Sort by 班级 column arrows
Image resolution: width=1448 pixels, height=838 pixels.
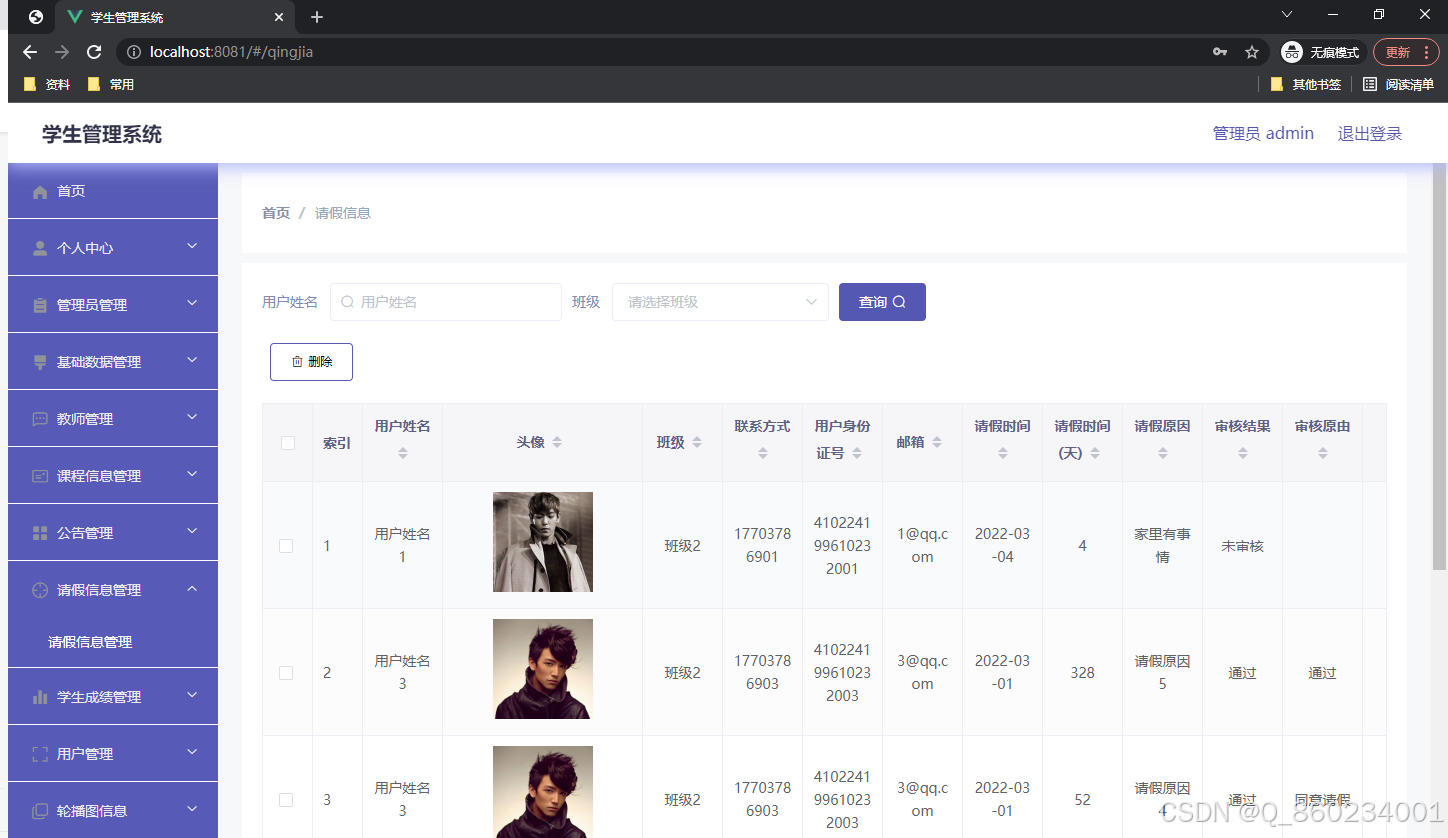tap(697, 442)
